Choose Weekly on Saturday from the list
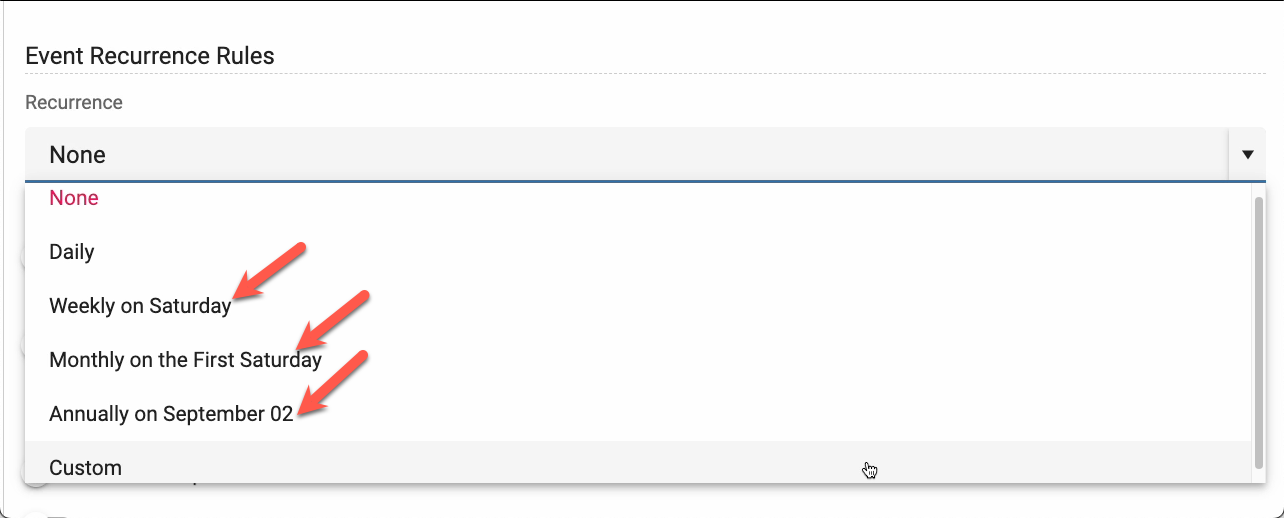 [140, 306]
